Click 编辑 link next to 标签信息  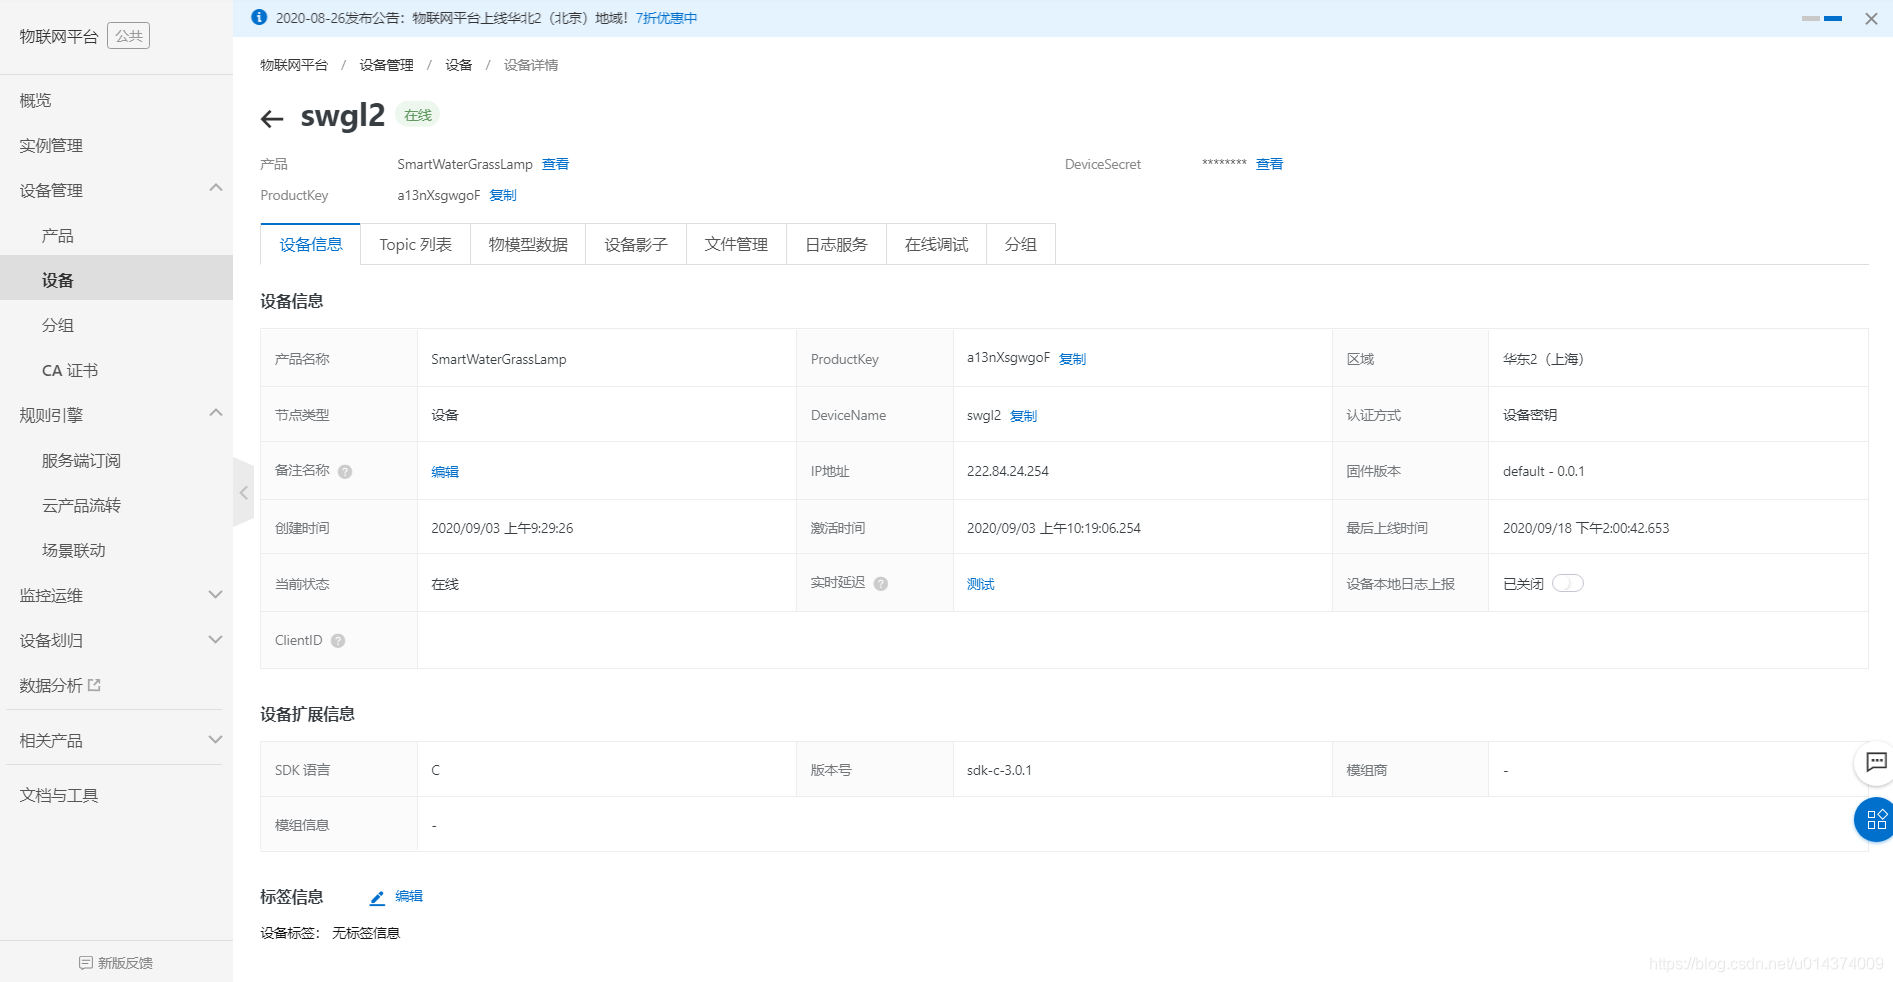(x=409, y=896)
